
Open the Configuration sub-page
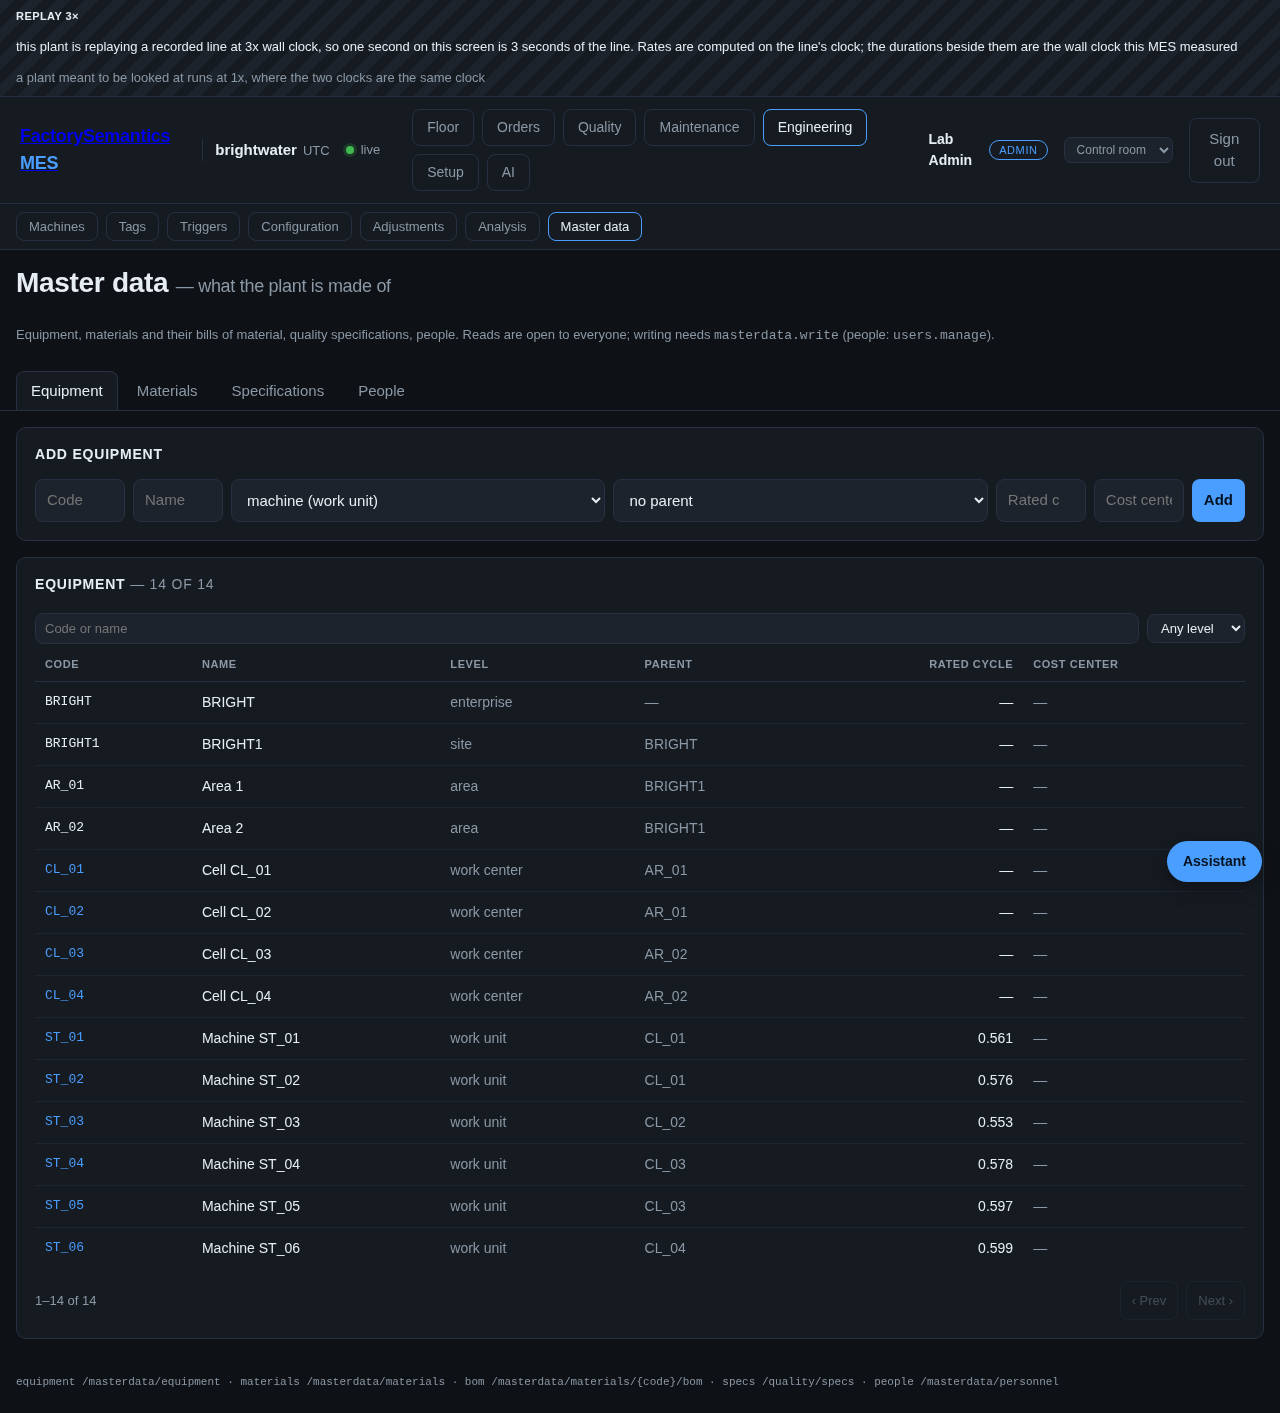tap(300, 226)
